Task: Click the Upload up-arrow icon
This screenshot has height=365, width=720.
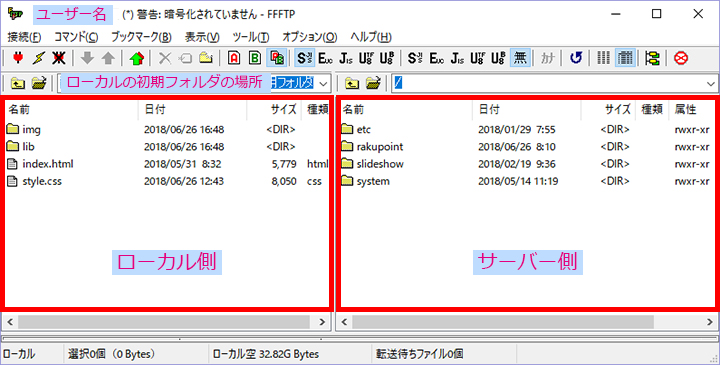Action: pyautogui.click(x=108, y=58)
